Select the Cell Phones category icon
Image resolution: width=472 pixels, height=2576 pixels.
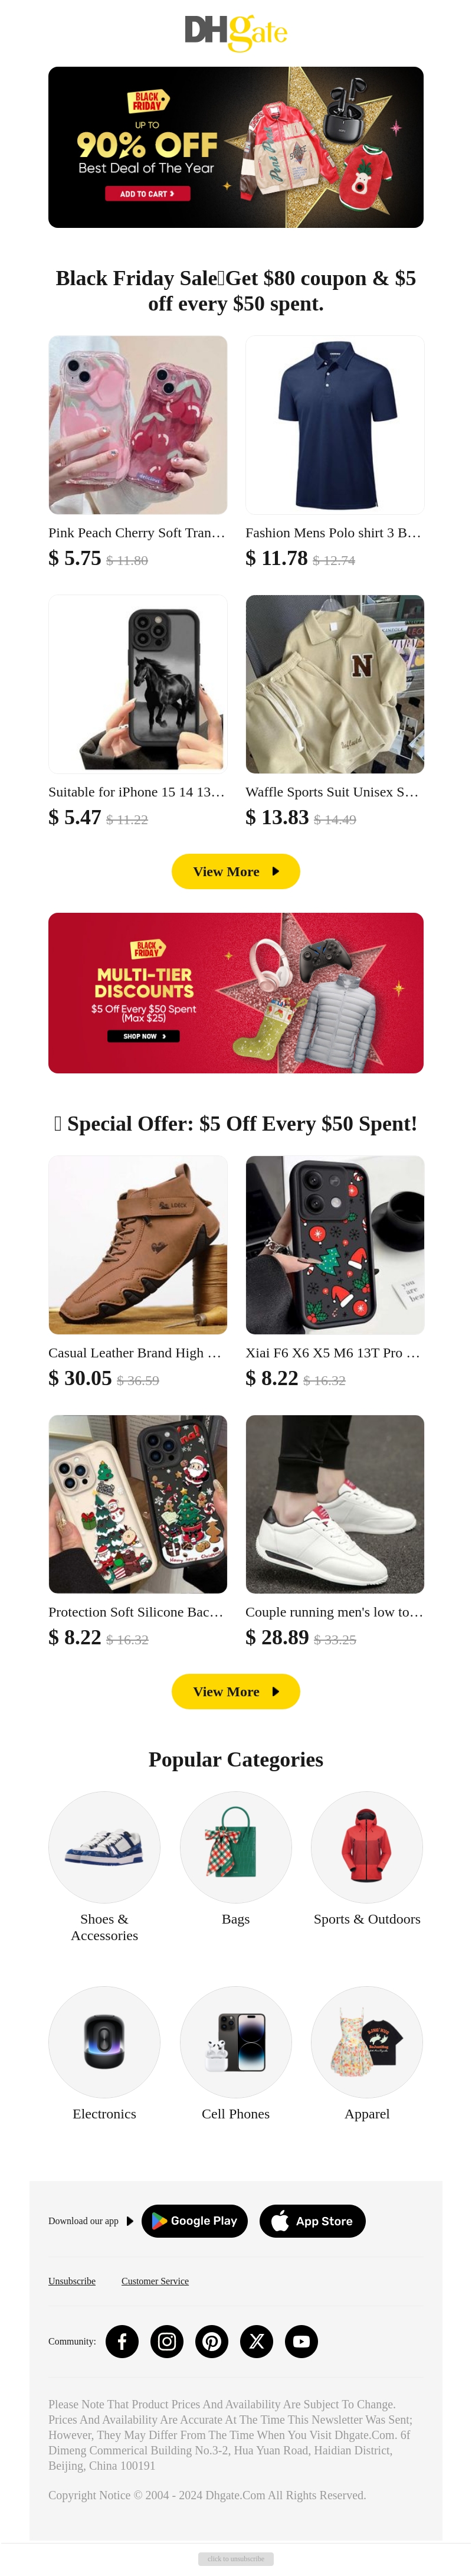(x=236, y=2041)
